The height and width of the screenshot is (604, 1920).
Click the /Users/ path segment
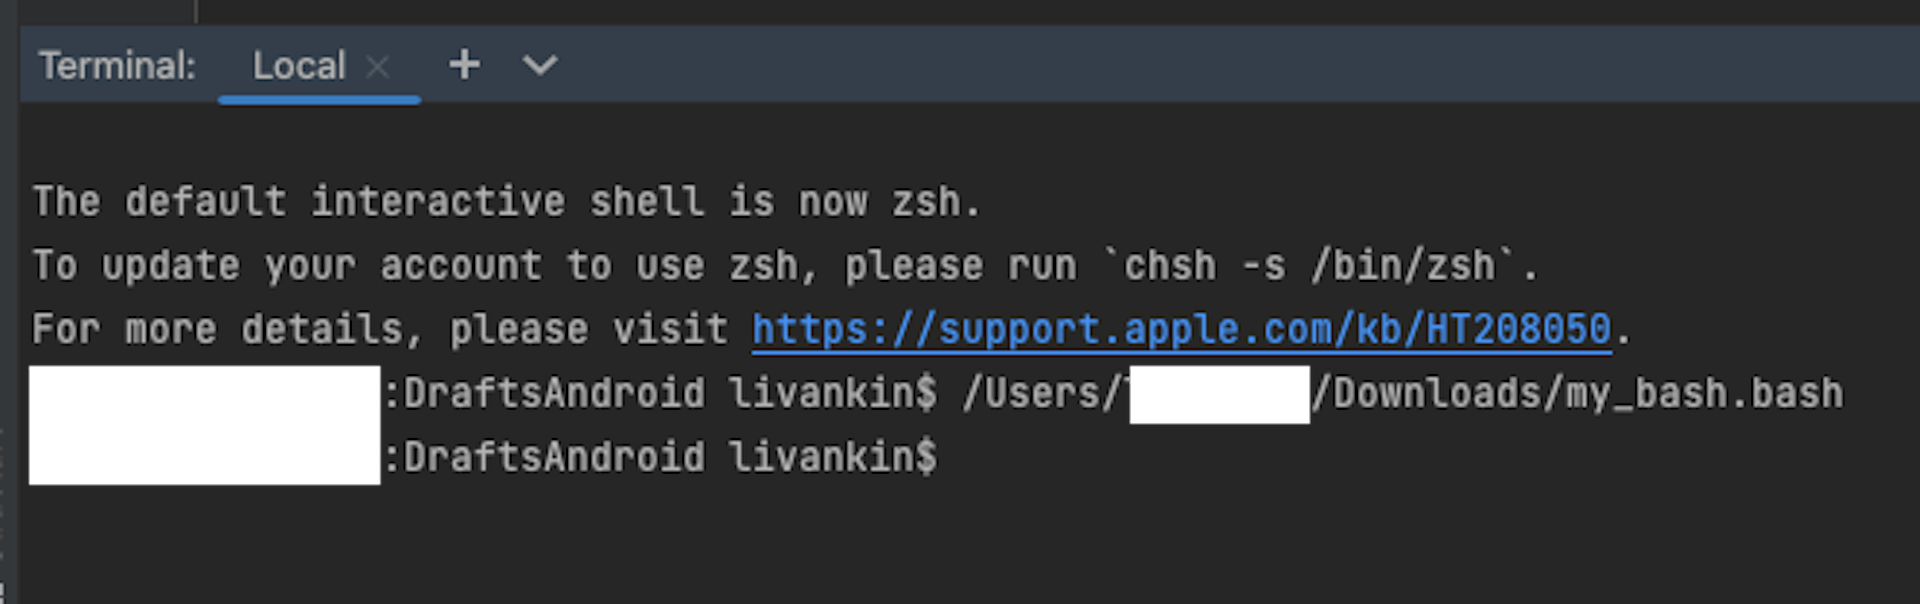[x=1042, y=393]
